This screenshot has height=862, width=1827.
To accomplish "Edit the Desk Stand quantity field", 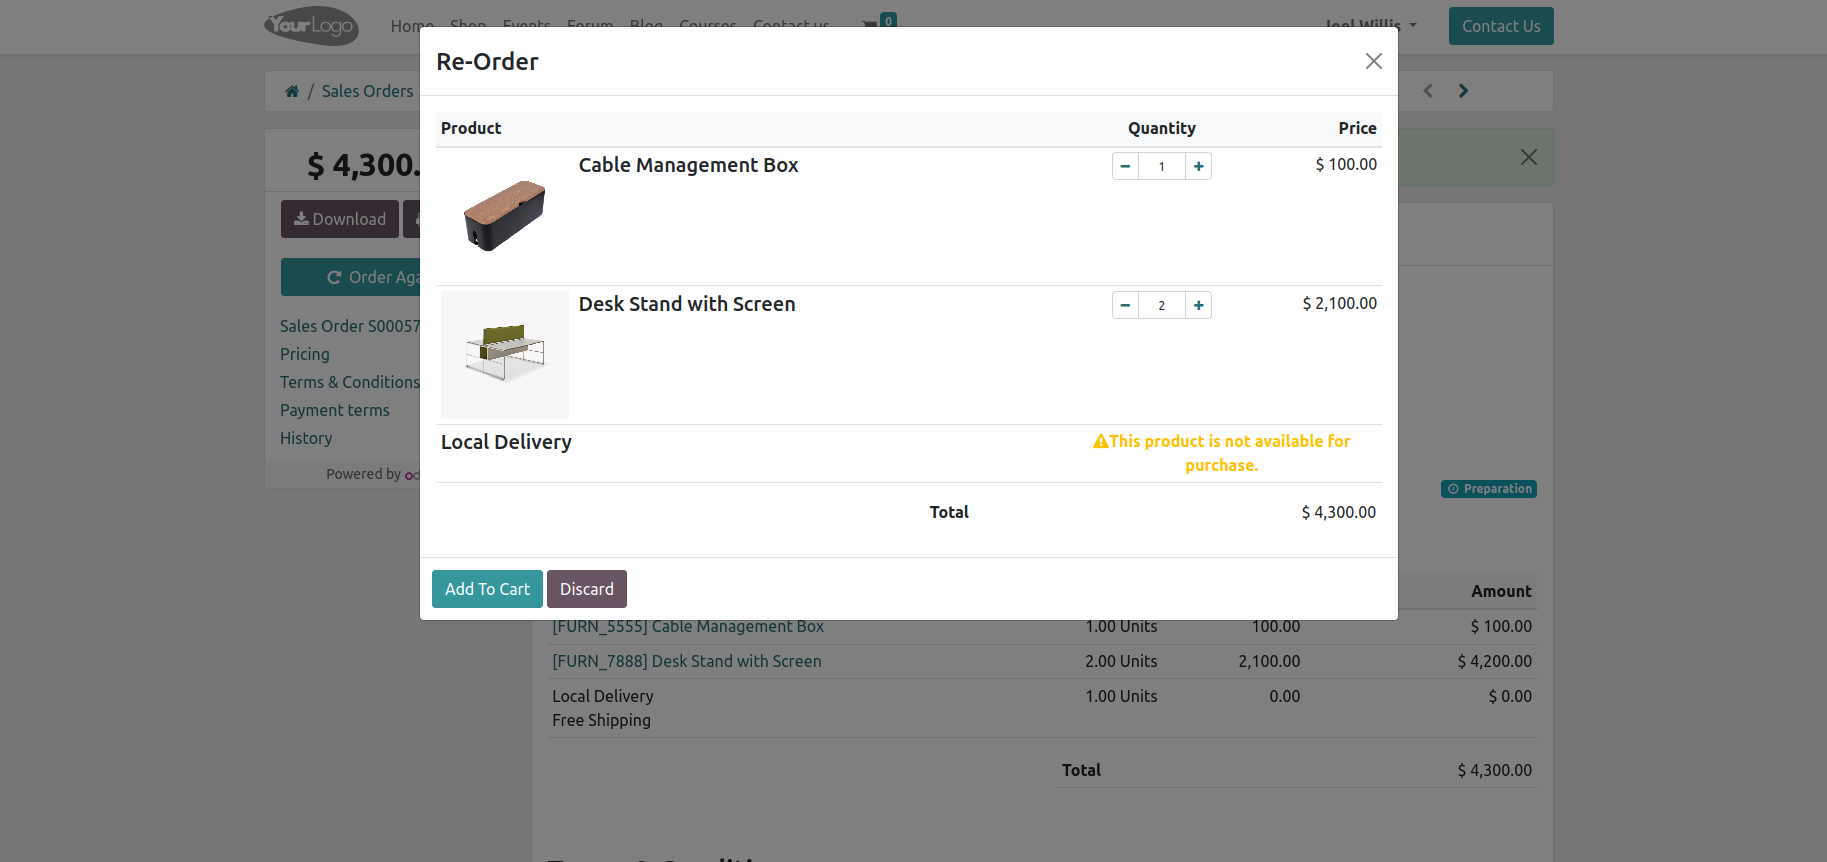I will pos(1162,305).
